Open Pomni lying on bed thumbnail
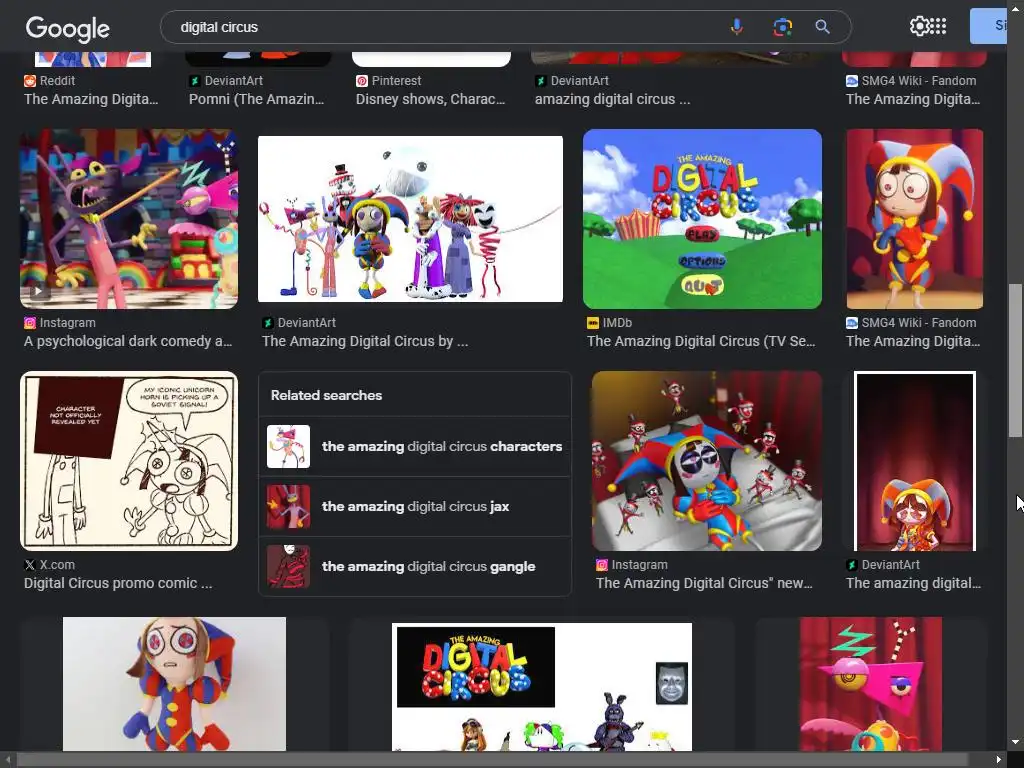 [707, 461]
